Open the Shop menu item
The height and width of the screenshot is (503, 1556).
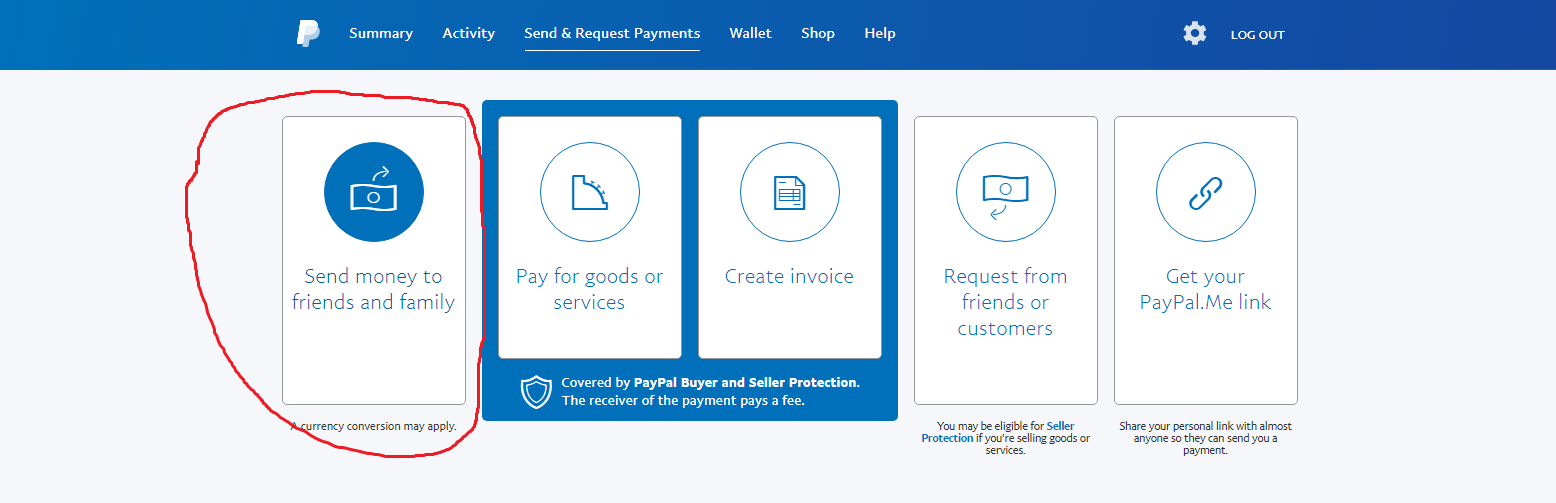point(818,33)
